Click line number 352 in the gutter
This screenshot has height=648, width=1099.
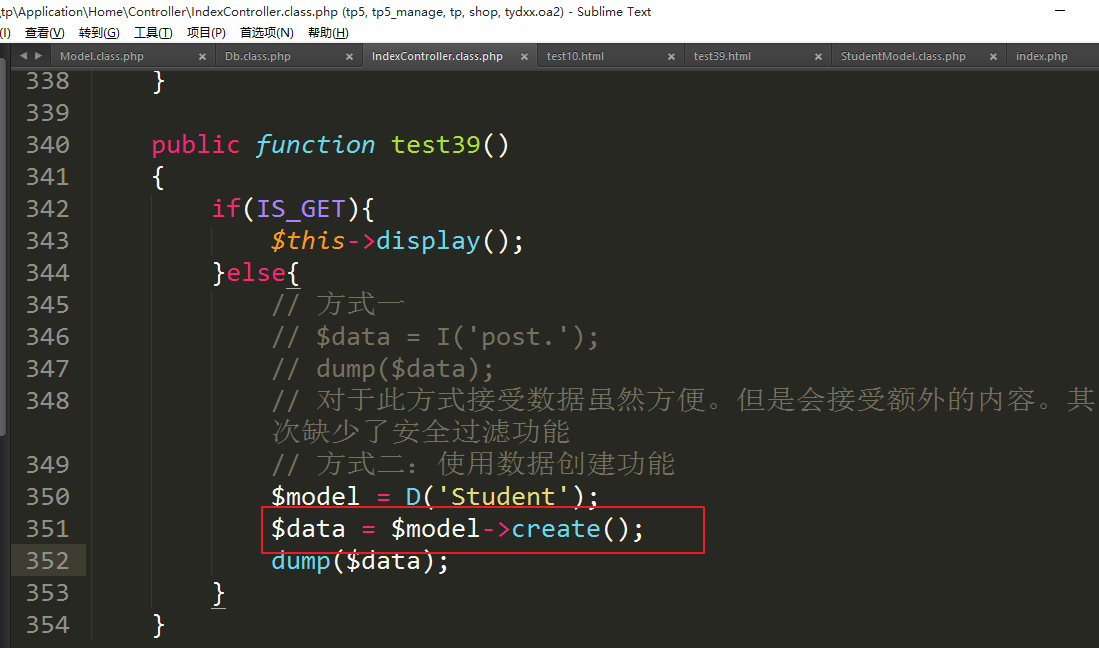pyautogui.click(x=47, y=561)
